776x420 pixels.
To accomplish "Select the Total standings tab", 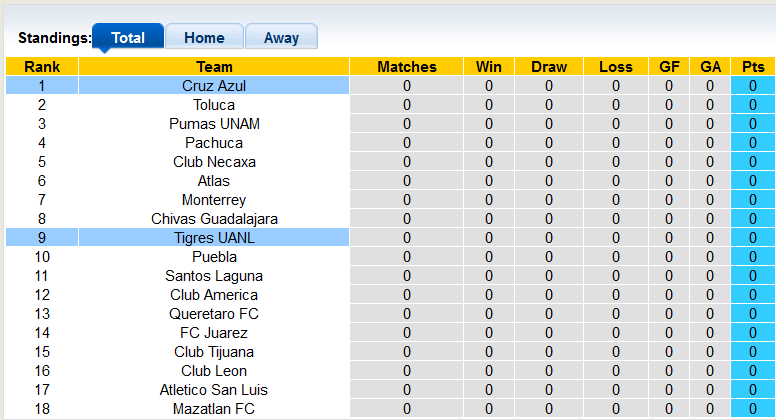I will pos(128,37).
